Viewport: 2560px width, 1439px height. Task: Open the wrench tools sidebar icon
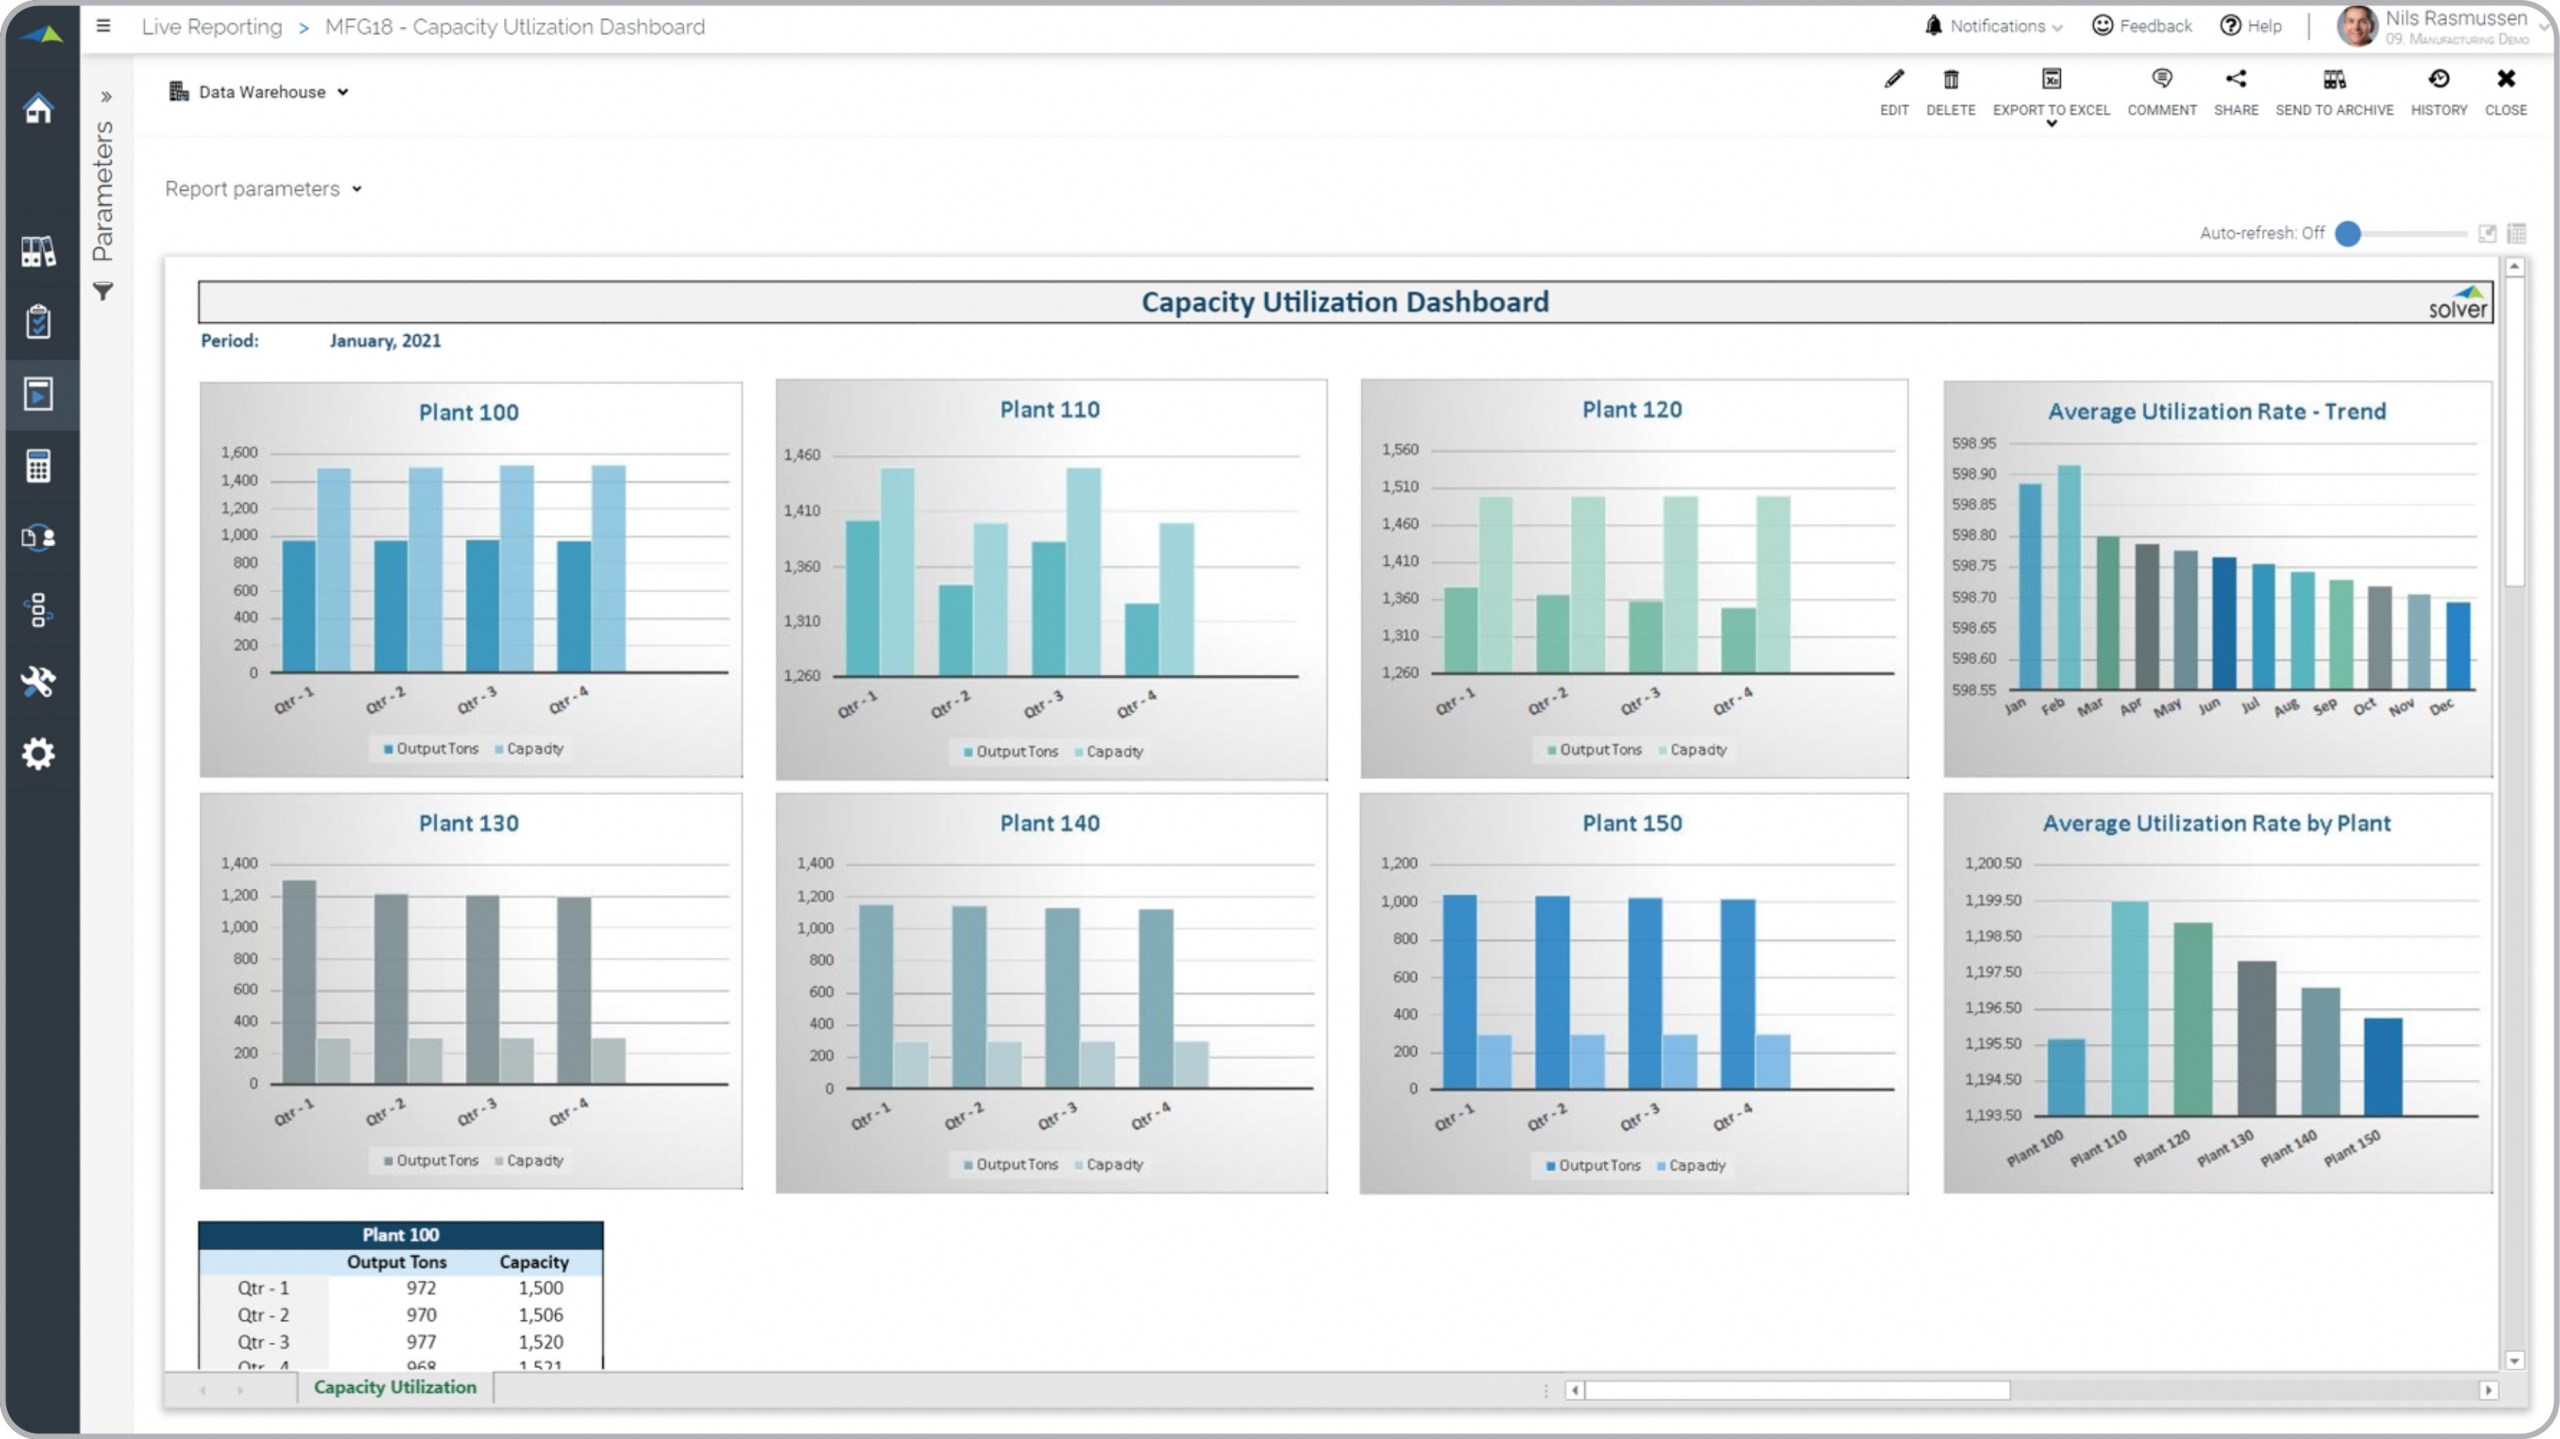(x=39, y=682)
